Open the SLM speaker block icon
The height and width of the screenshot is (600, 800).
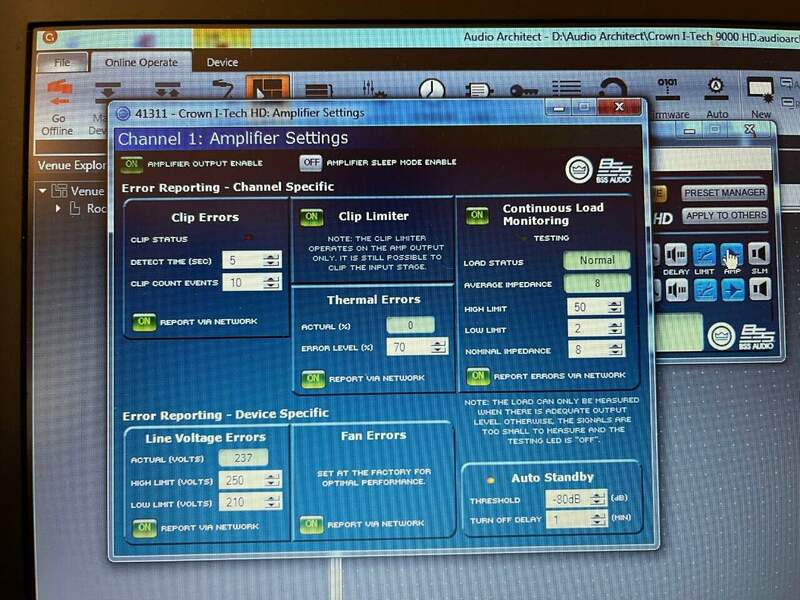pos(759,254)
